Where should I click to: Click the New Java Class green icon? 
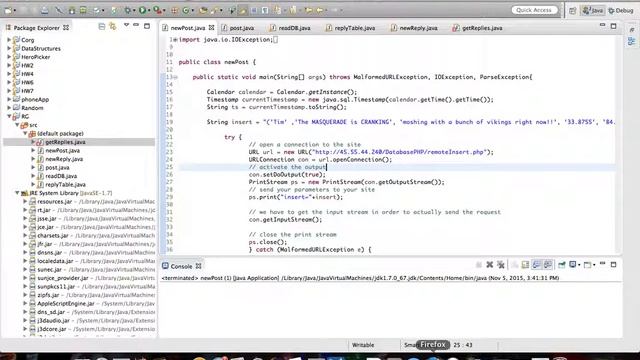[186, 10]
